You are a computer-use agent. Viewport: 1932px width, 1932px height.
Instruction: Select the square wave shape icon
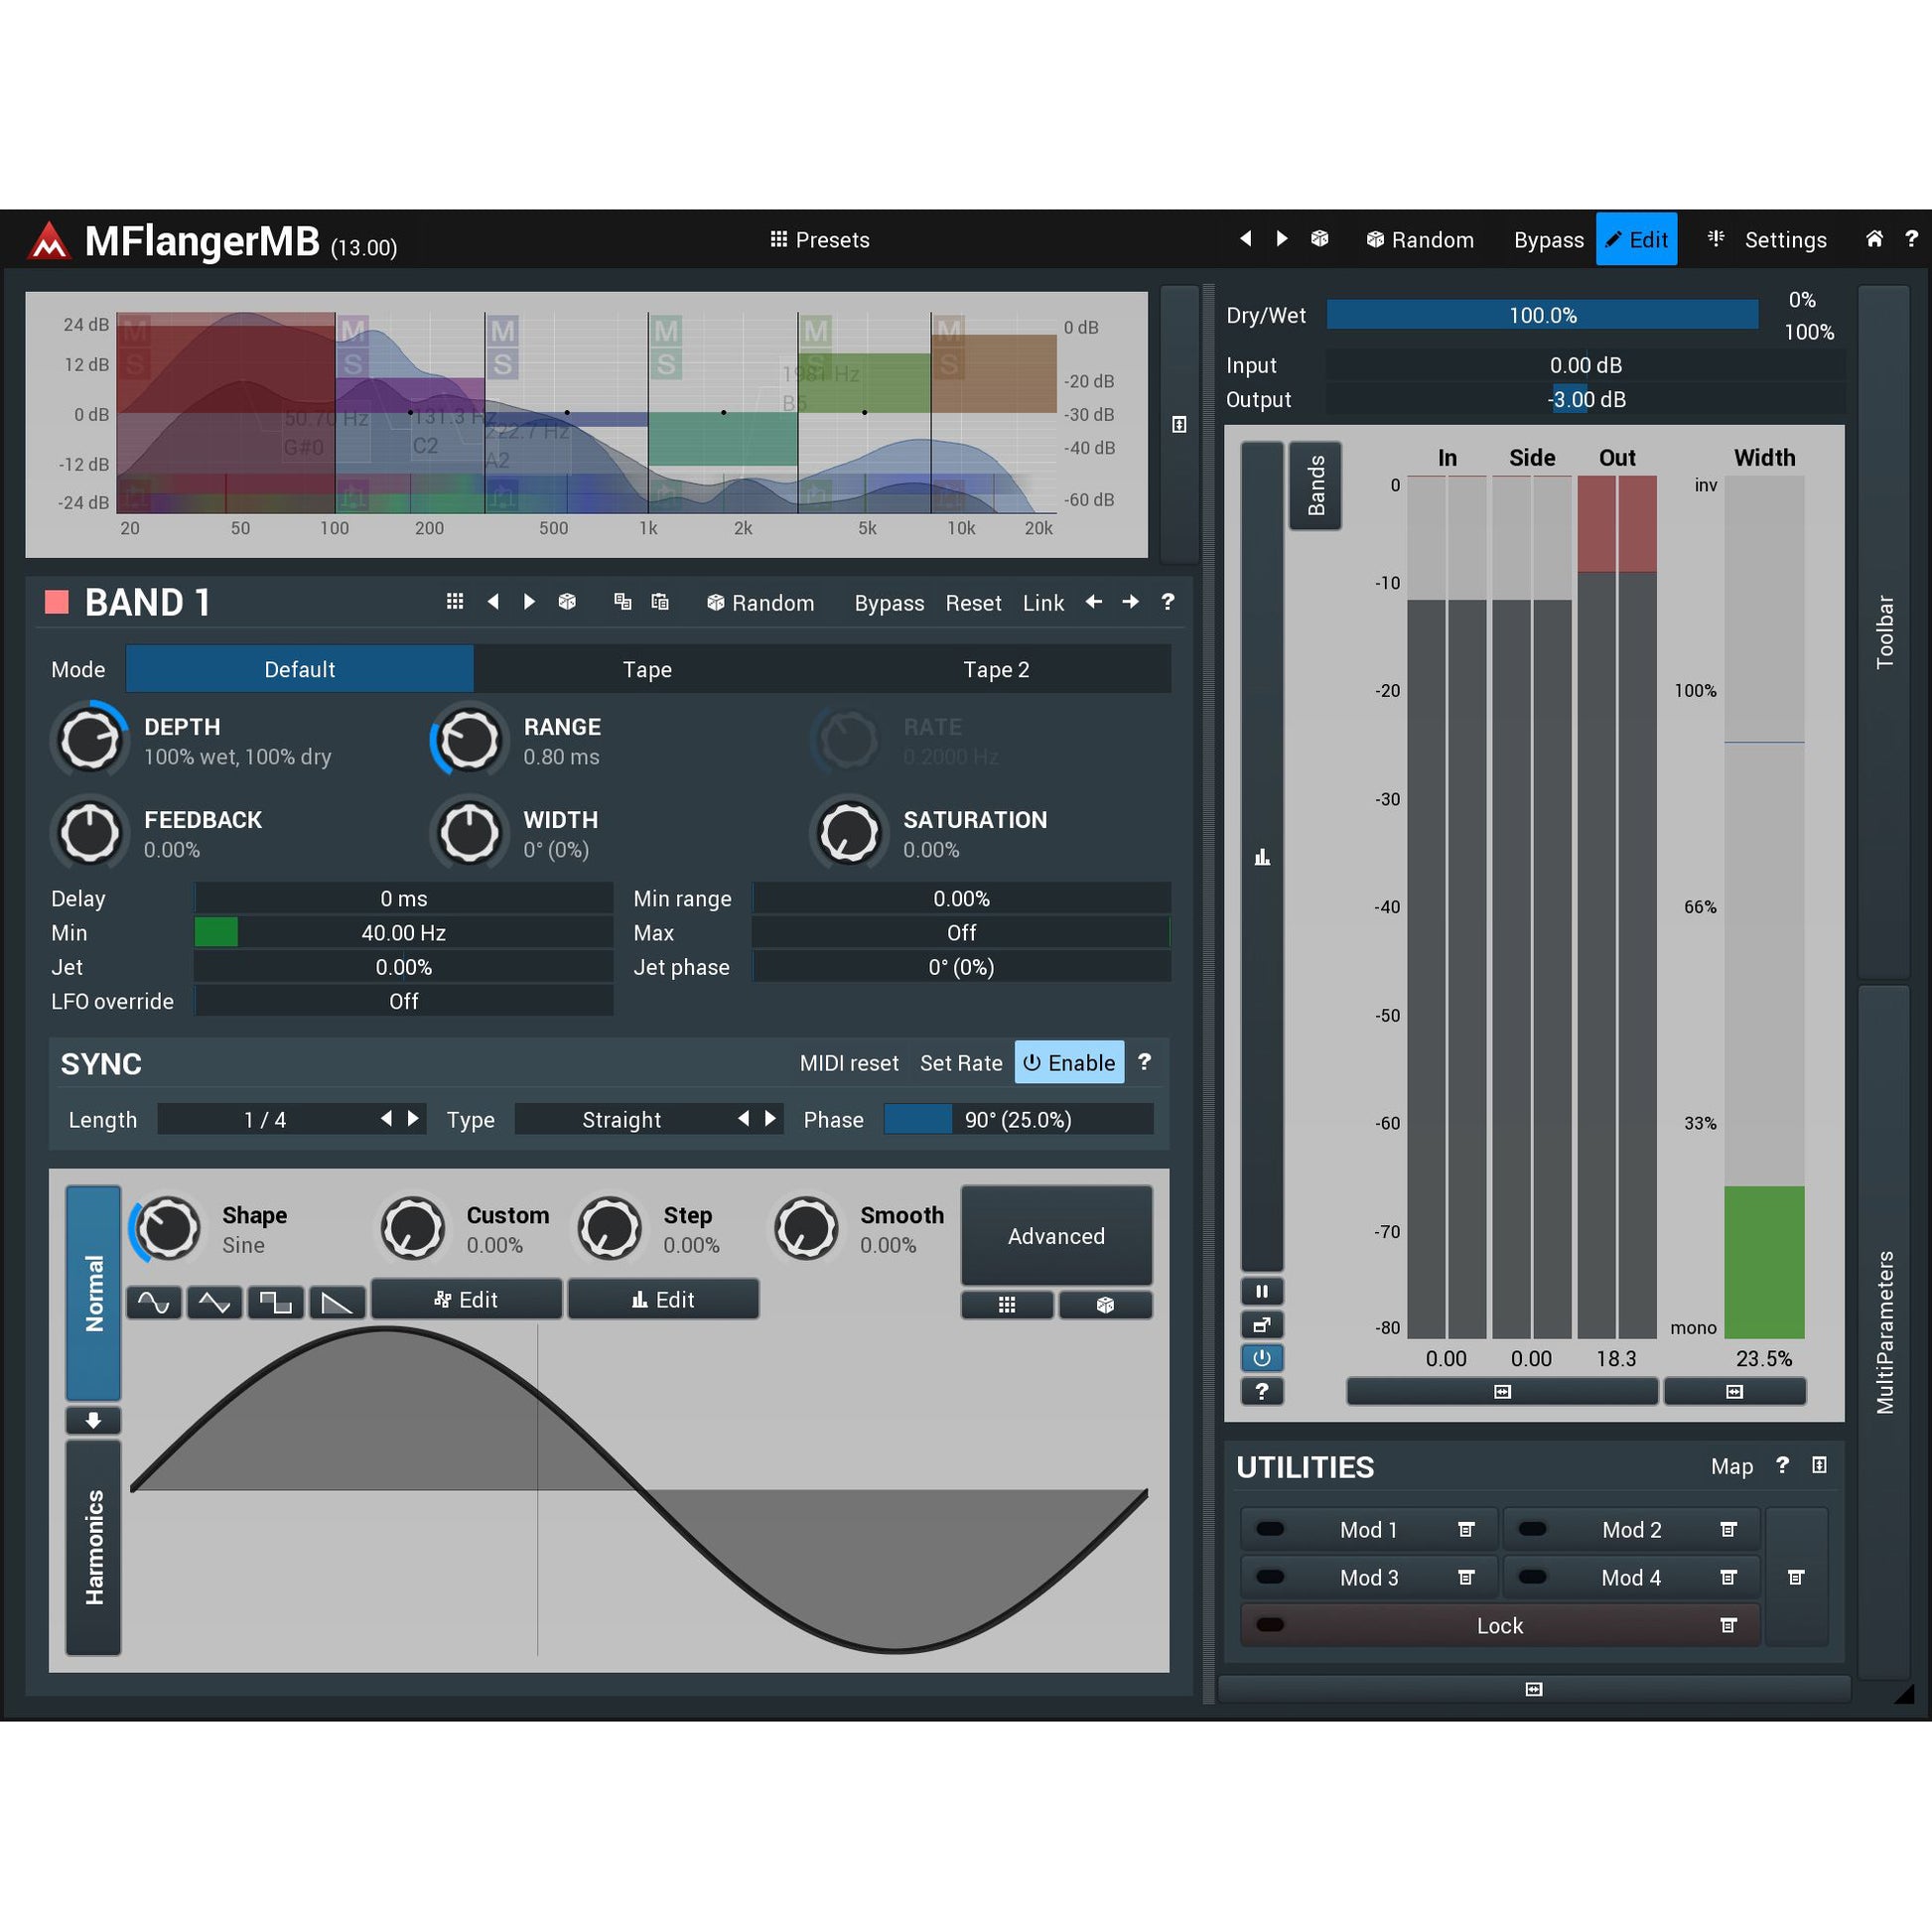(276, 1302)
